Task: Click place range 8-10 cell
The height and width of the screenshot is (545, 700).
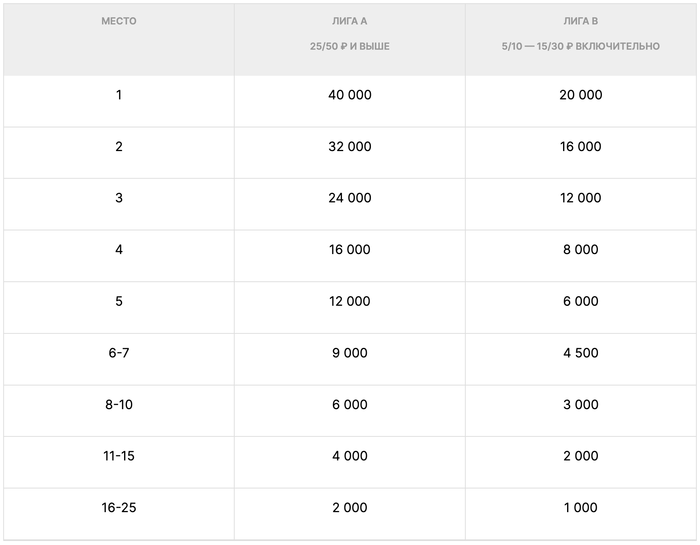Action: tap(119, 405)
